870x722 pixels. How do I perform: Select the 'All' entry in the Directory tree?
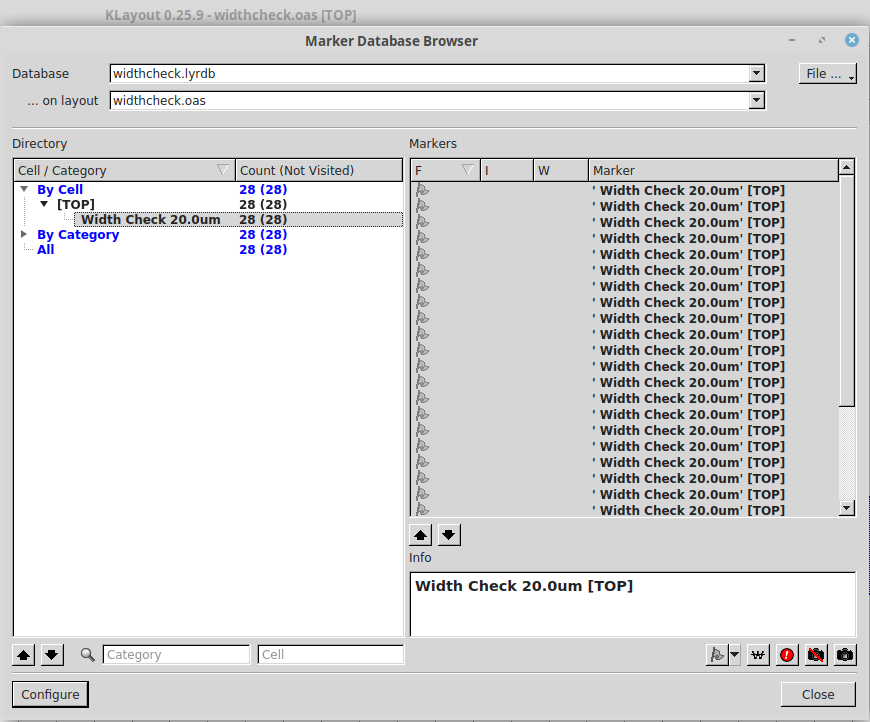45,249
